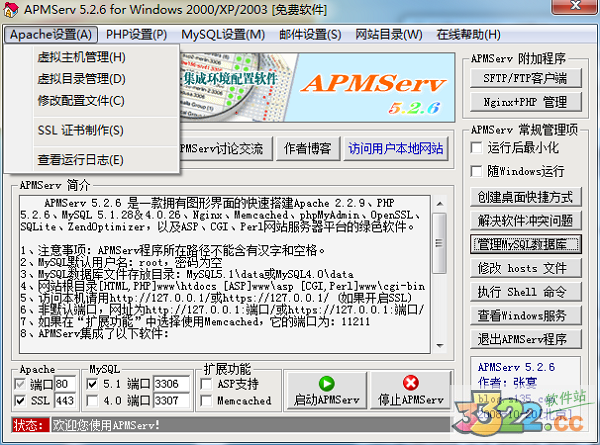
Task: Choose 虚拟主机管理(H) from the Apache menu
Action: [92, 57]
